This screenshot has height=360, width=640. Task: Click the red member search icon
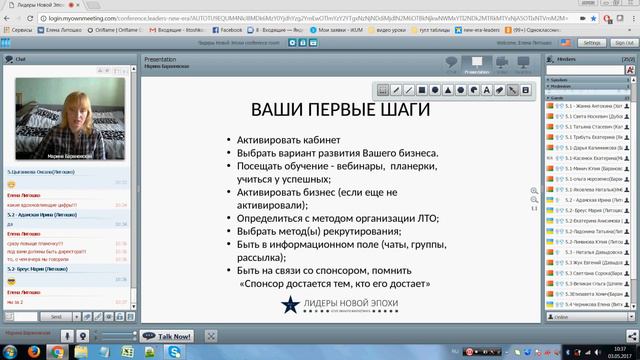pos(630,70)
